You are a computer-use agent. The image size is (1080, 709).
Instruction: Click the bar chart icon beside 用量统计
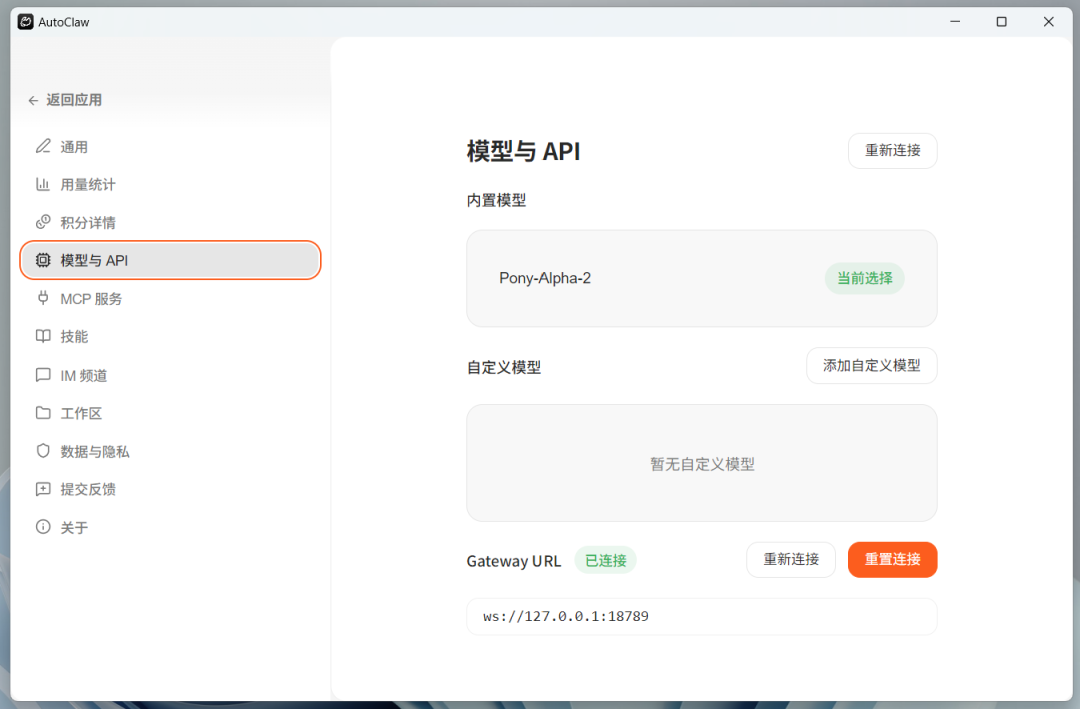[x=43, y=184]
